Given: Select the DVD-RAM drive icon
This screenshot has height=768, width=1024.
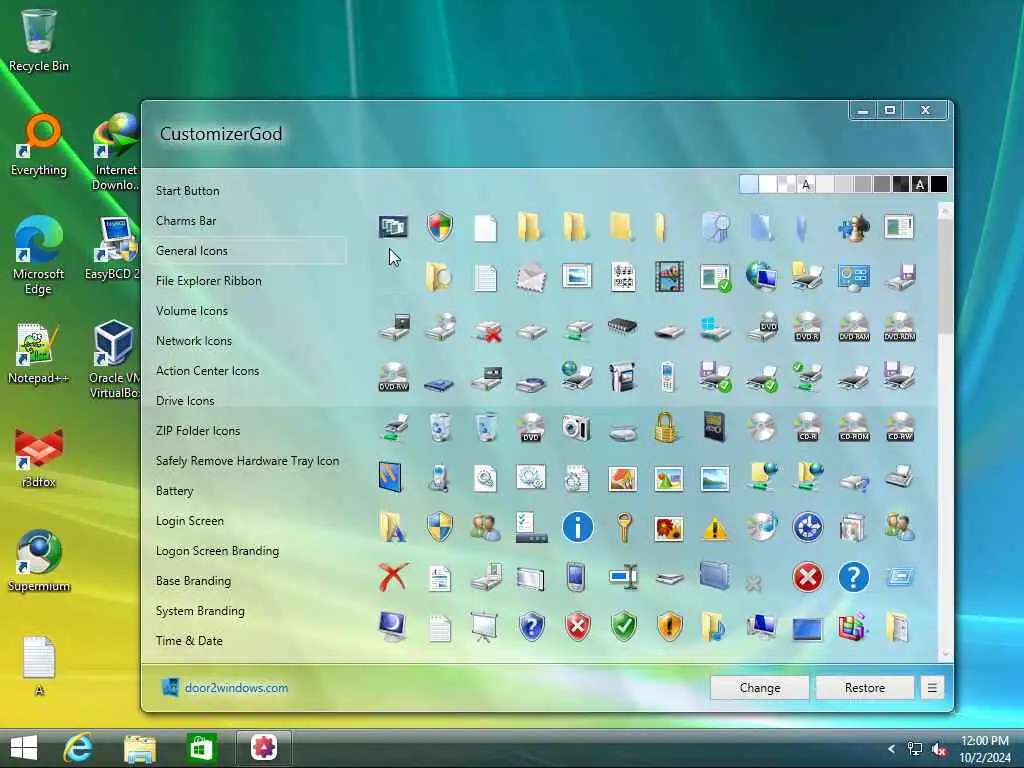Looking at the screenshot, I should 854,327.
